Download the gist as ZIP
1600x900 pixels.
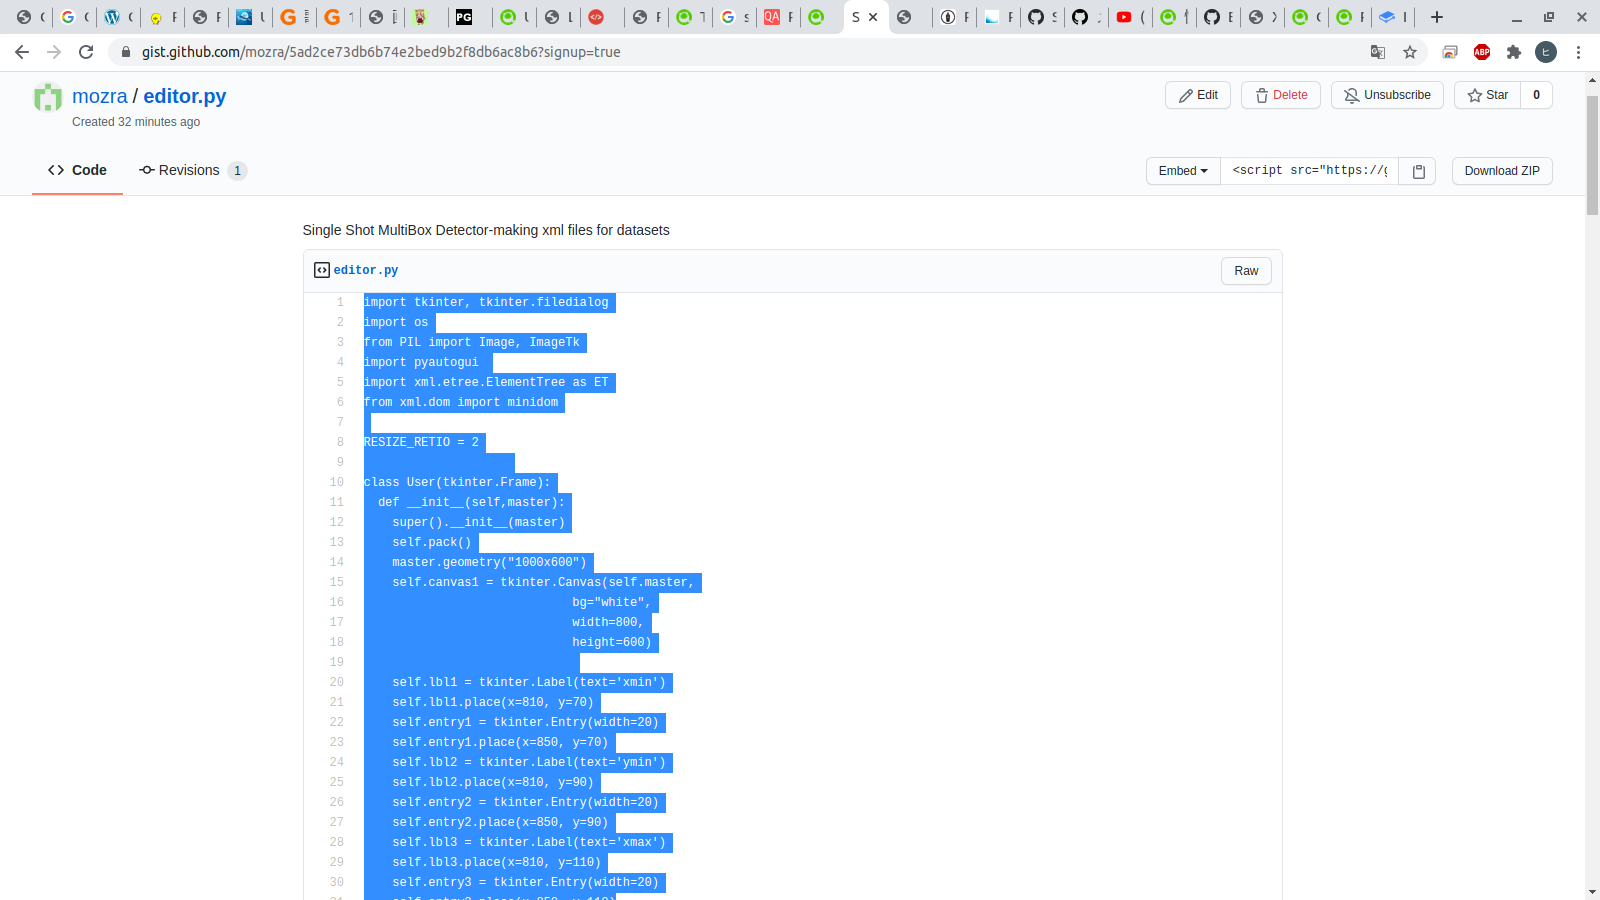click(x=1501, y=171)
